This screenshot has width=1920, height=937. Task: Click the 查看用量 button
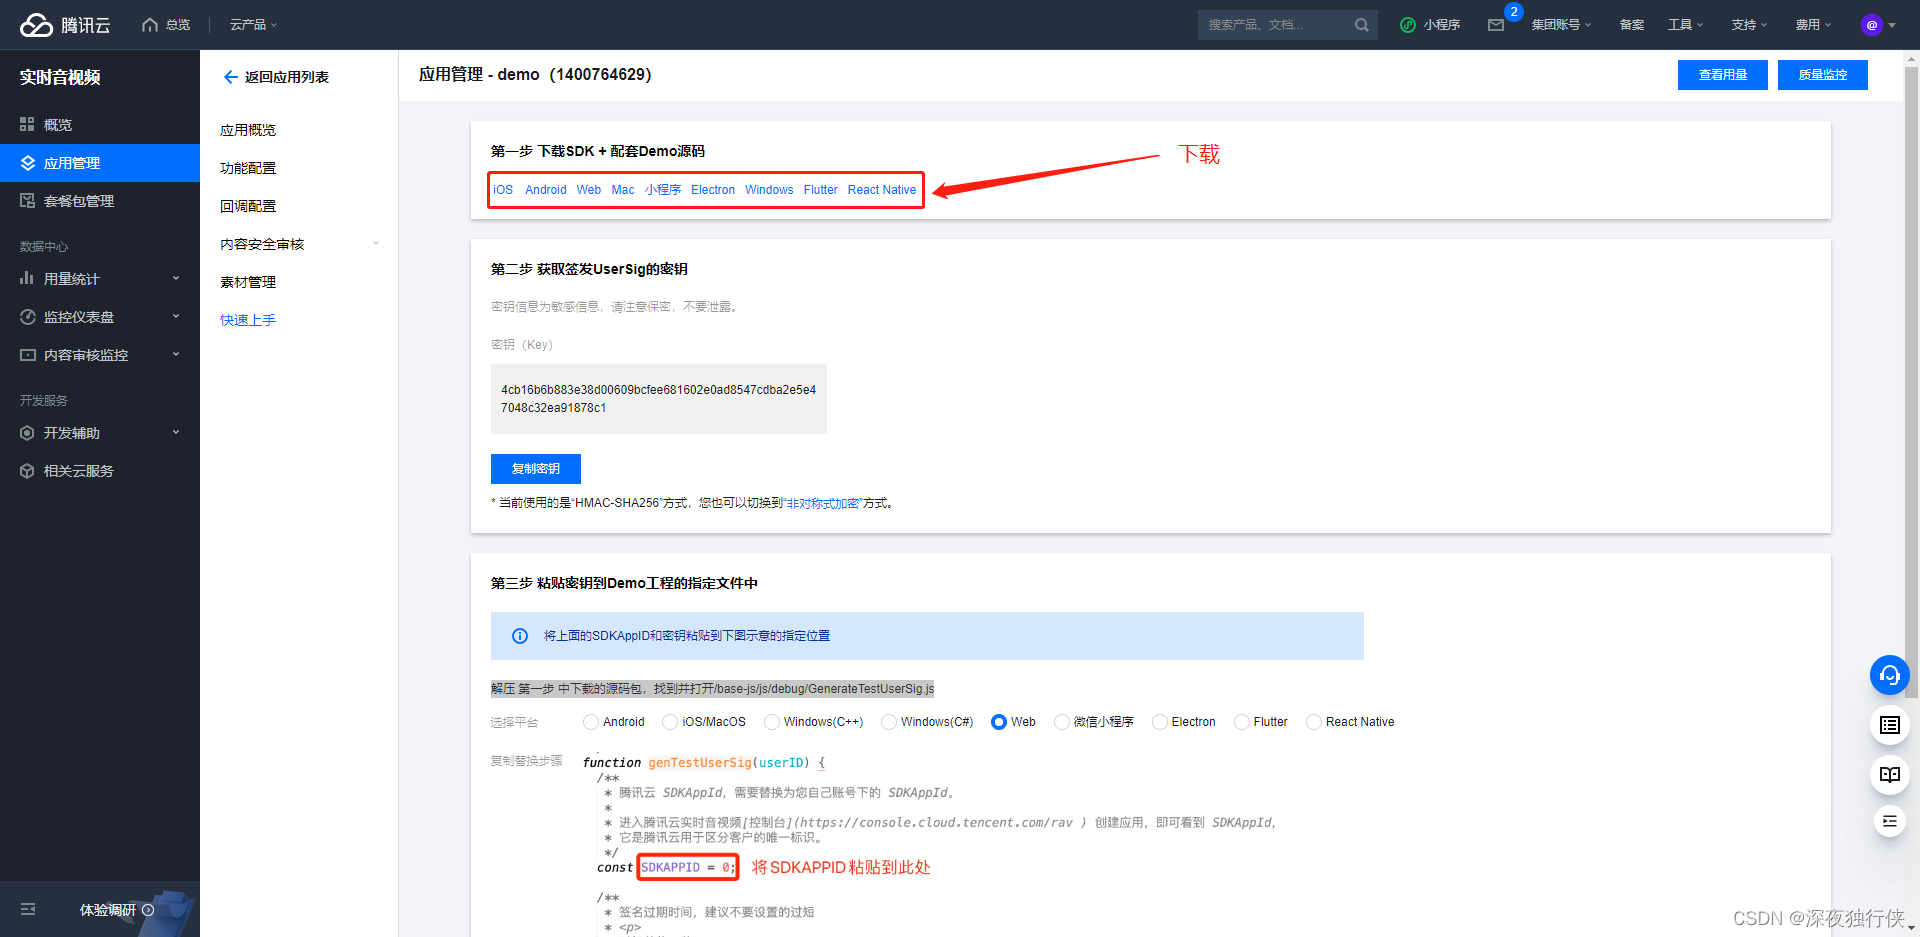click(1722, 75)
